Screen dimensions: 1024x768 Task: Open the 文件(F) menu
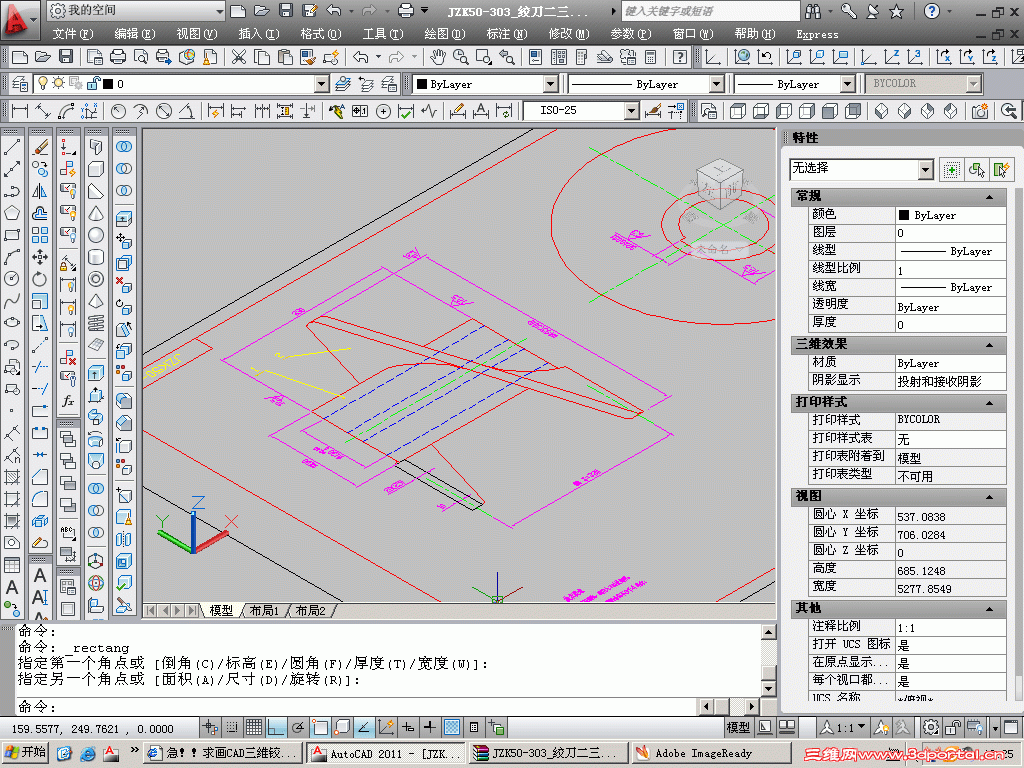click(72, 34)
